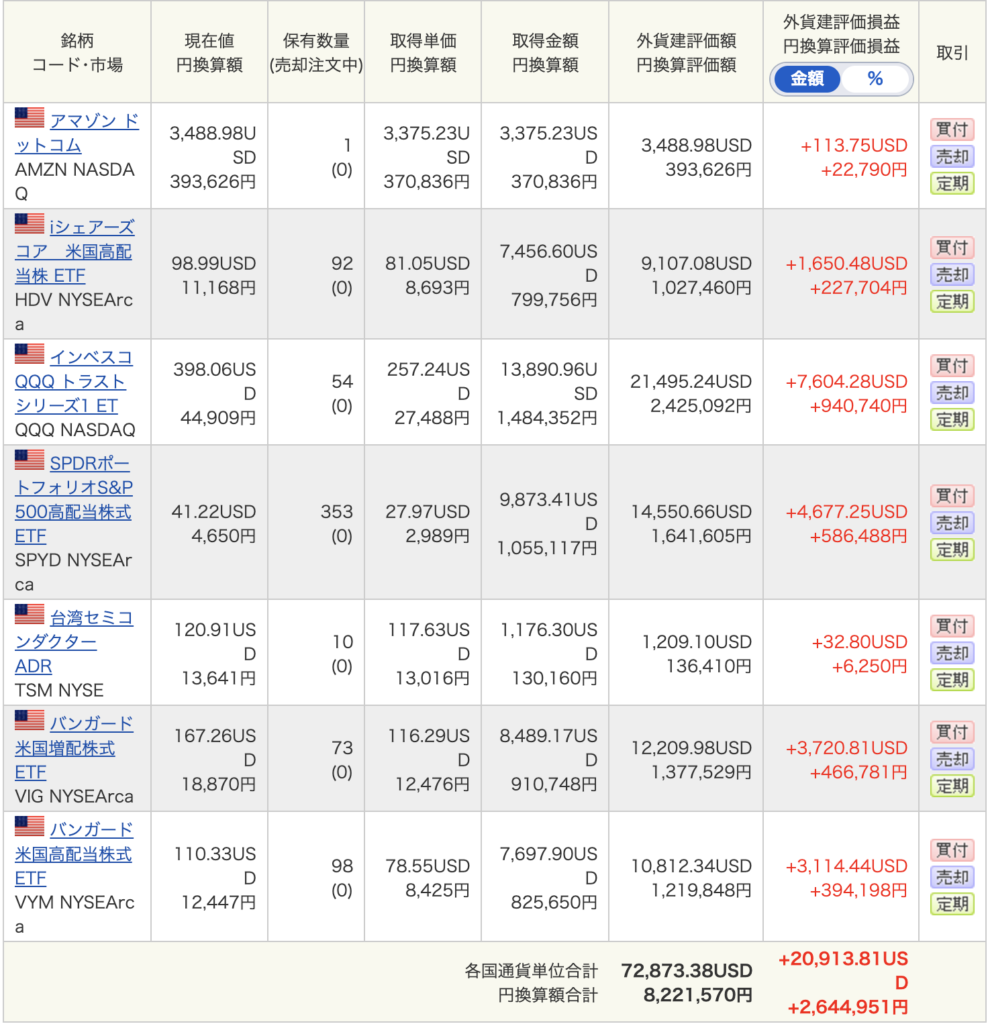Image resolution: width=988 pixels, height=1024 pixels.
Task: Click 売却 for the SPYD row
Action: point(952,522)
